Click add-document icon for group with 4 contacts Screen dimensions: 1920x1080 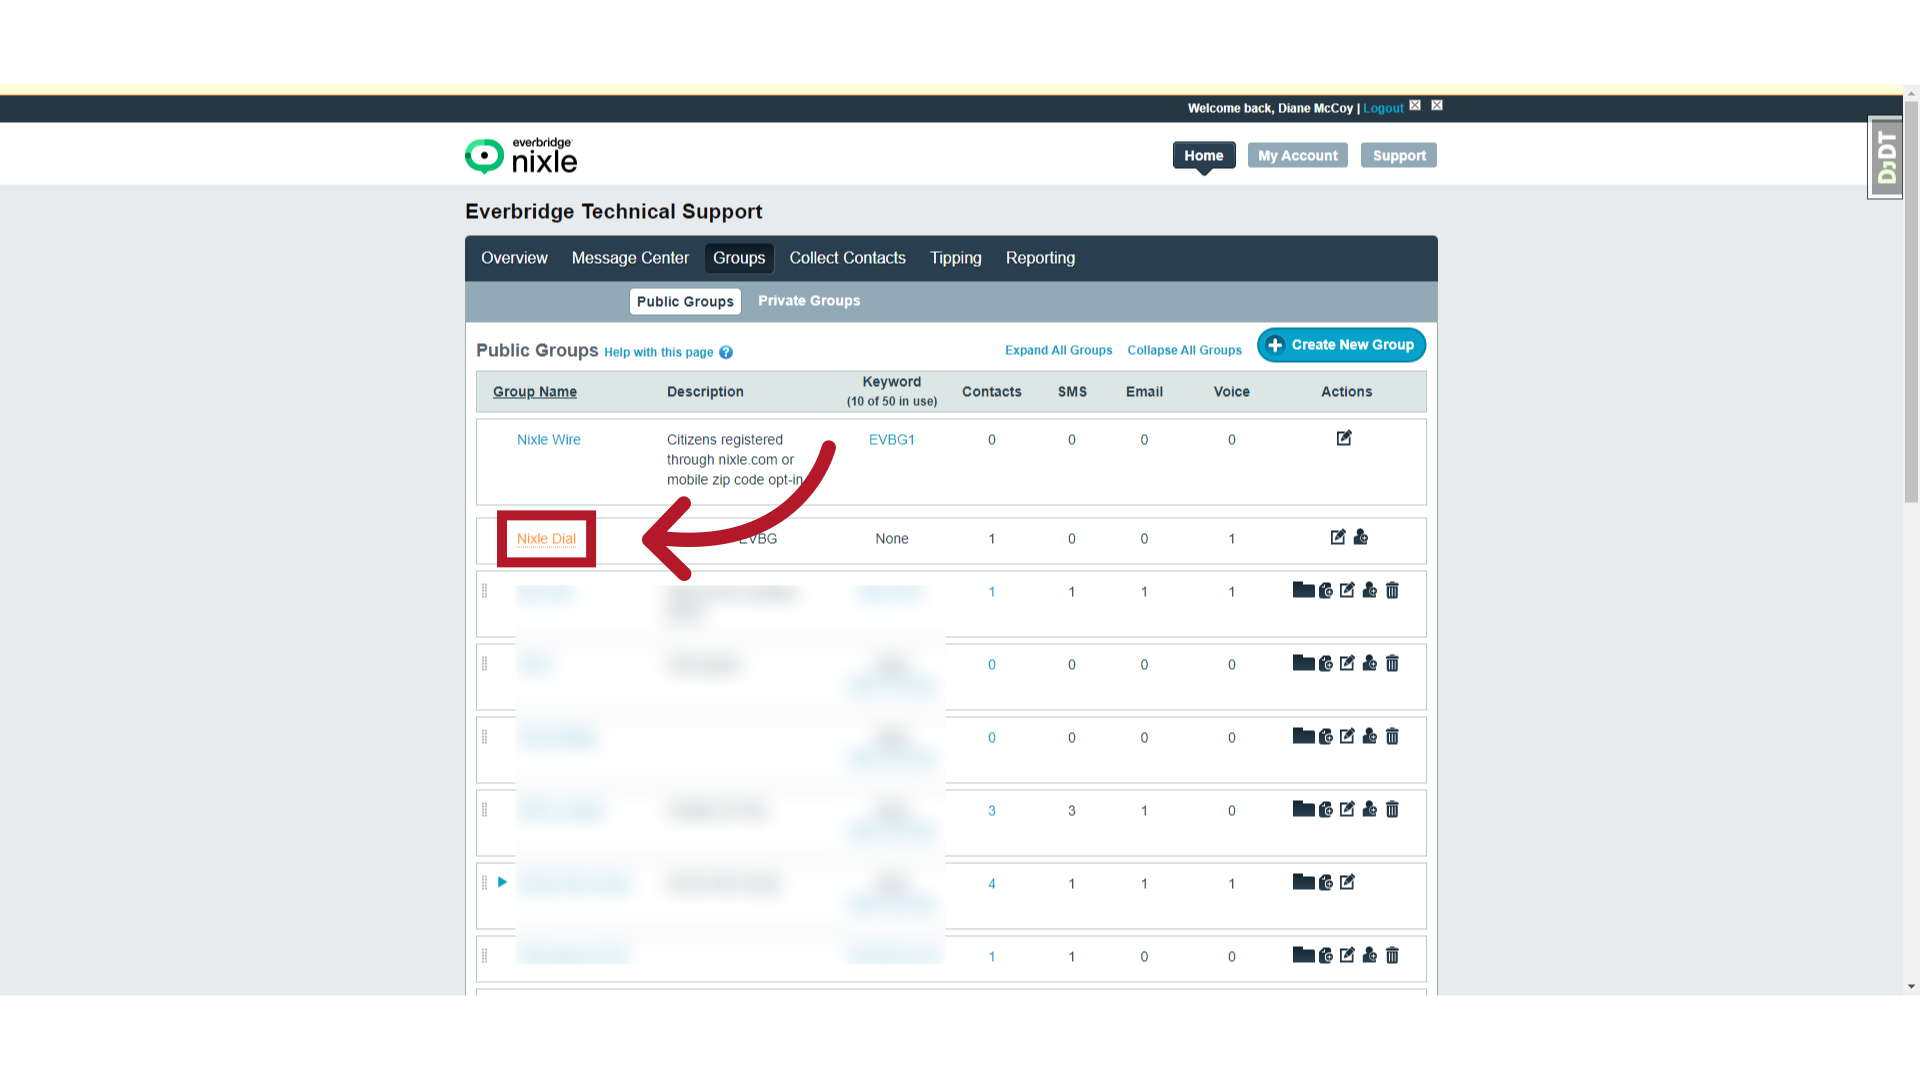point(1326,882)
